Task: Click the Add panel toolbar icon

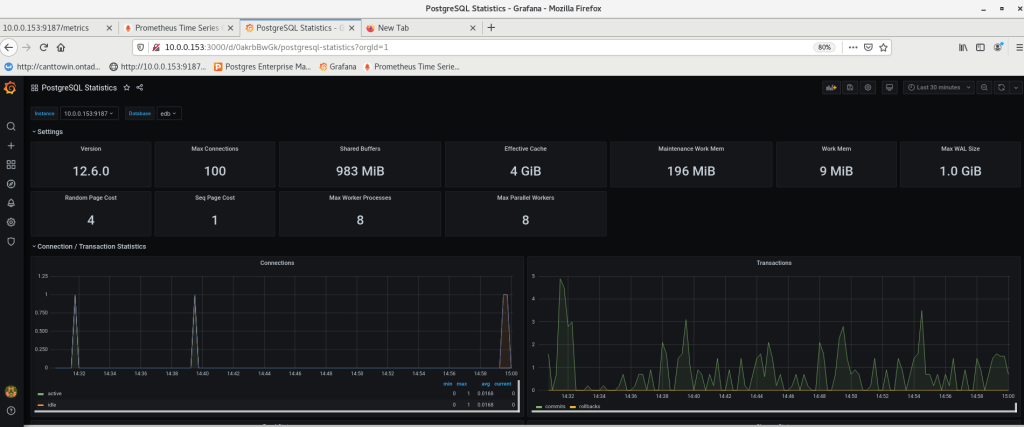Action: (x=829, y=88)
